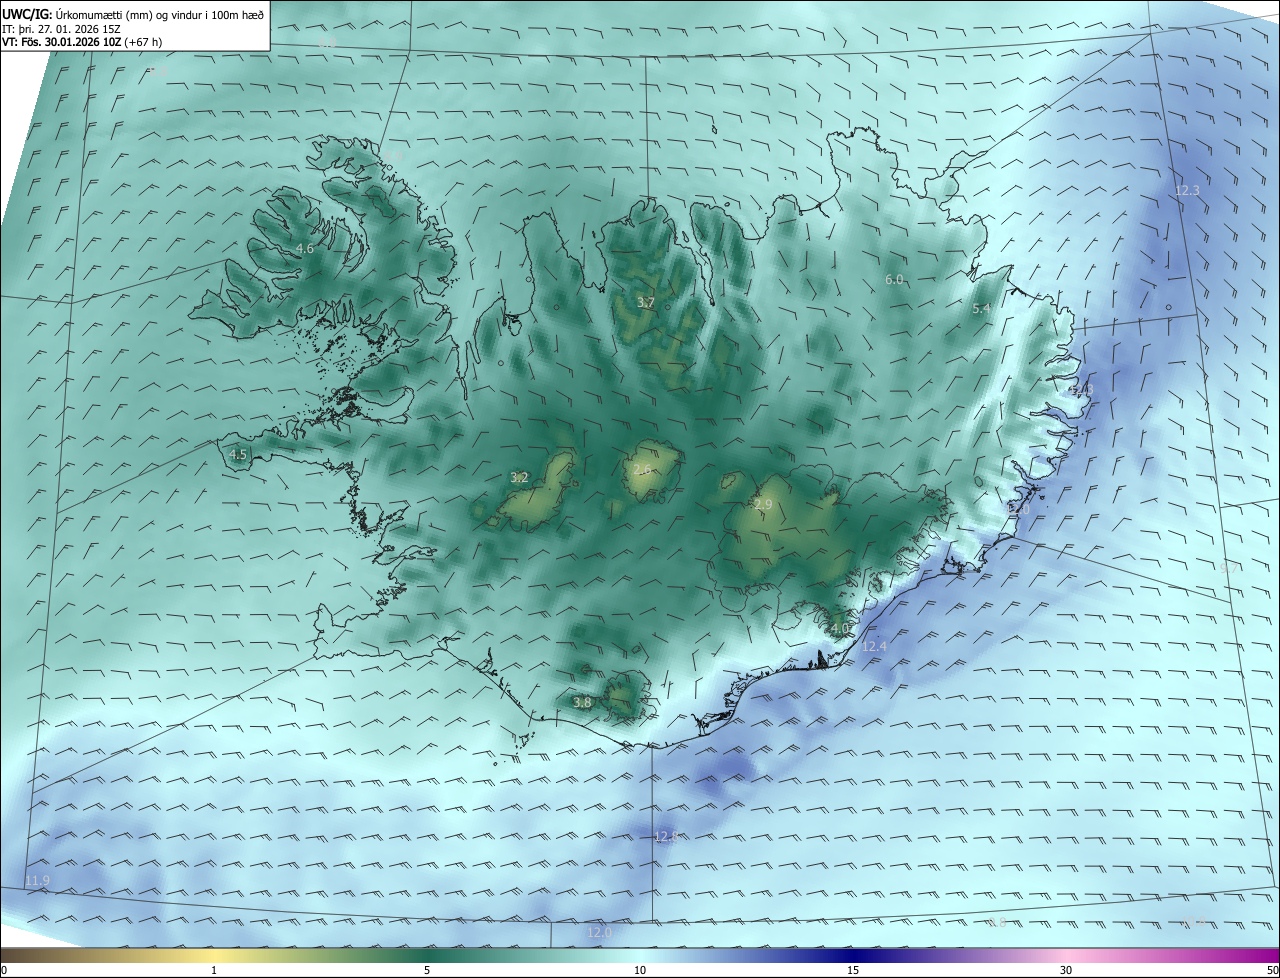Click the valid time 'VT: Fös. 30.01.2026 10Z'
1280x978 pixels.
click(x=62, y=42)
